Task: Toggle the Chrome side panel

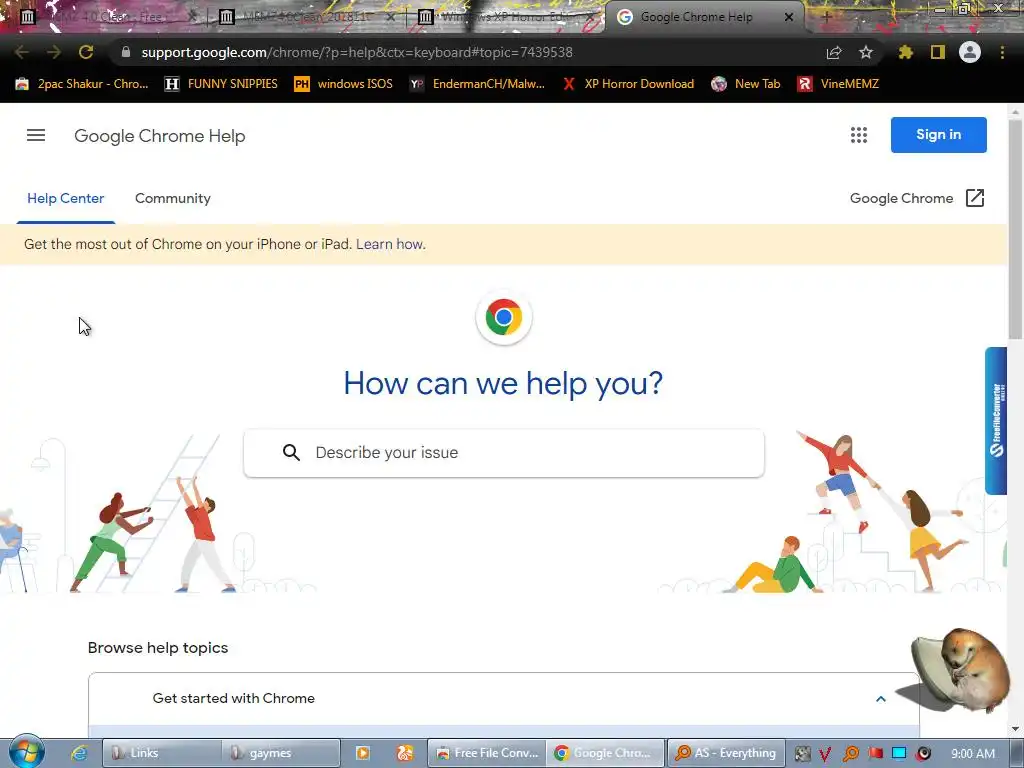Action: coord(938,52)
